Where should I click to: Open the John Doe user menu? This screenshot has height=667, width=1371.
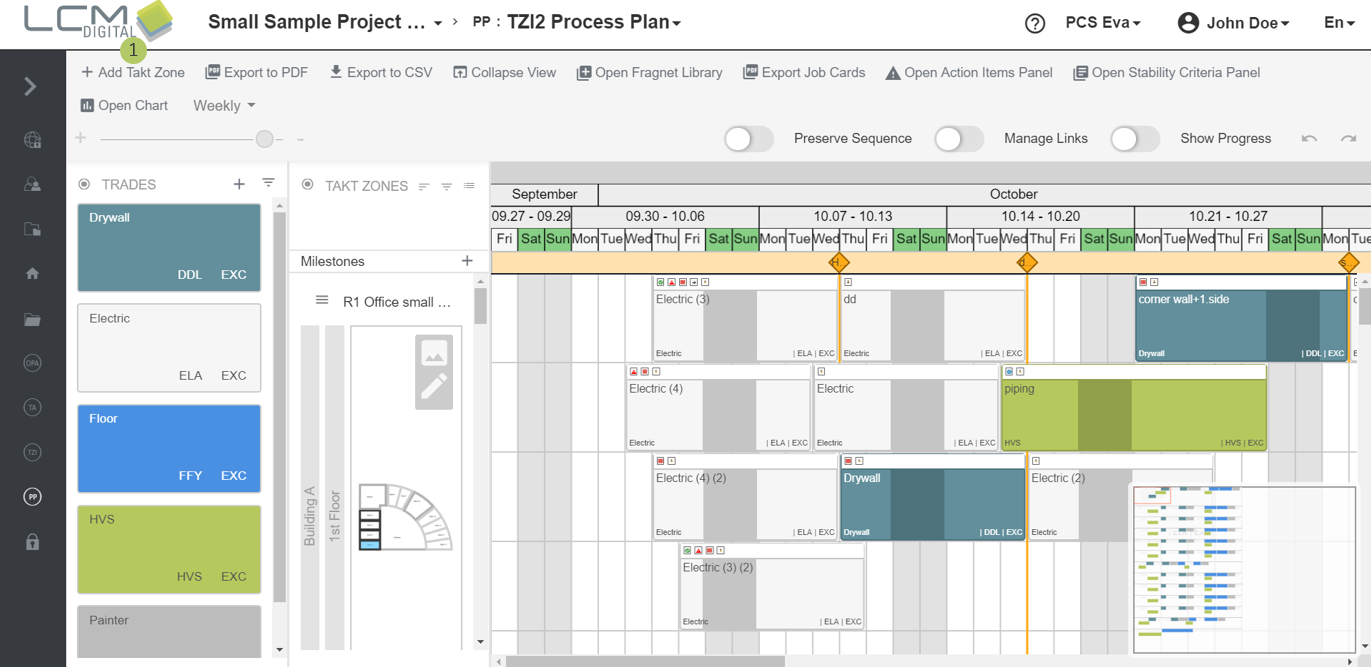click(x=1234, y=23)
